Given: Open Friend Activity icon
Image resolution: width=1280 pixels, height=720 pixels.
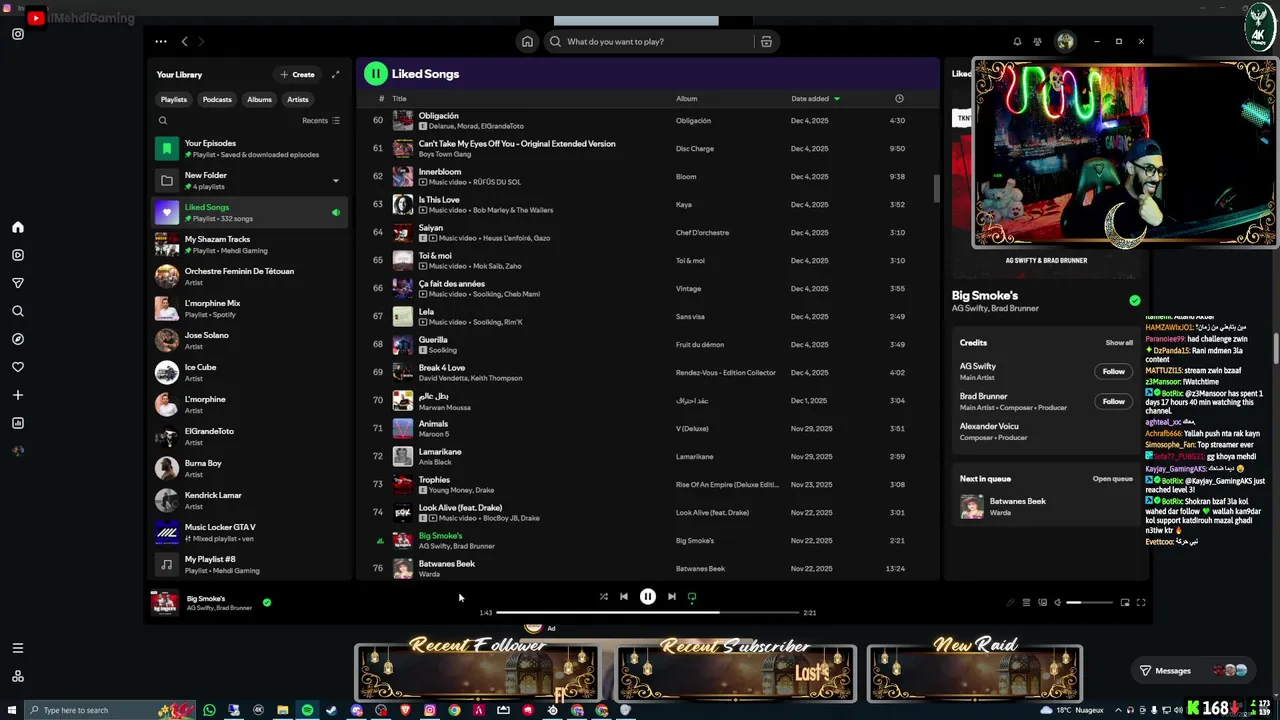Looking at the screenshot, I should (1037, 42).
